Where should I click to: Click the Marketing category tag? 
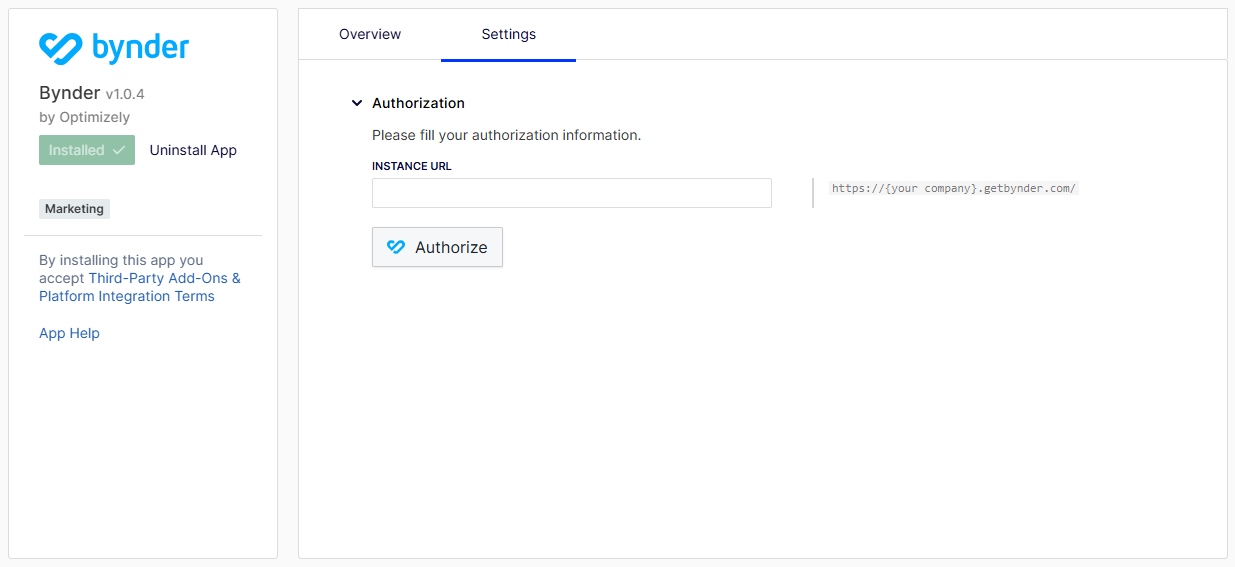click(75, 209)
